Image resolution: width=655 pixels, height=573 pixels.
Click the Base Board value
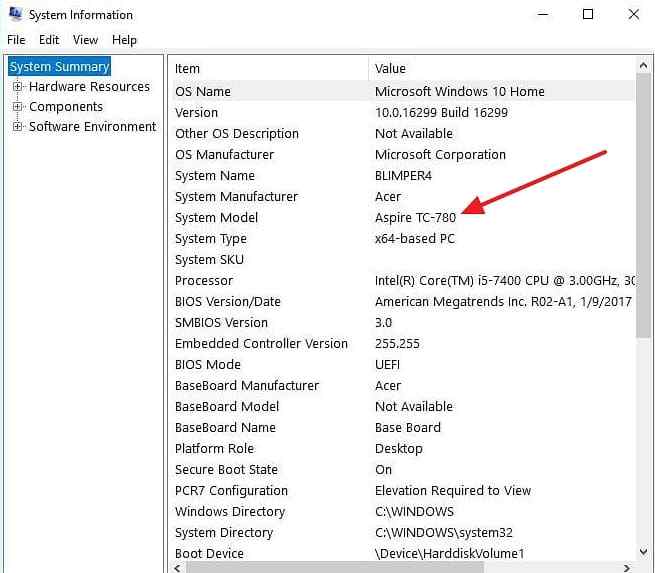pos(408,428)
